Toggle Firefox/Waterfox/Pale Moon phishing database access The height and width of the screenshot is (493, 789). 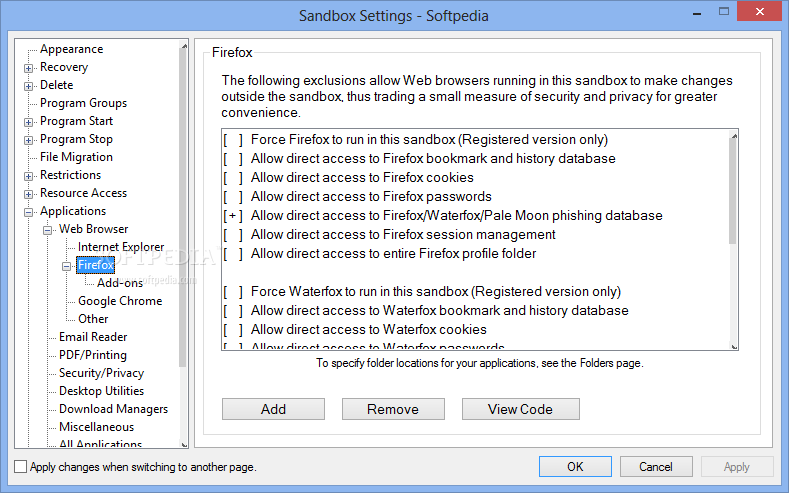(233, 216)
